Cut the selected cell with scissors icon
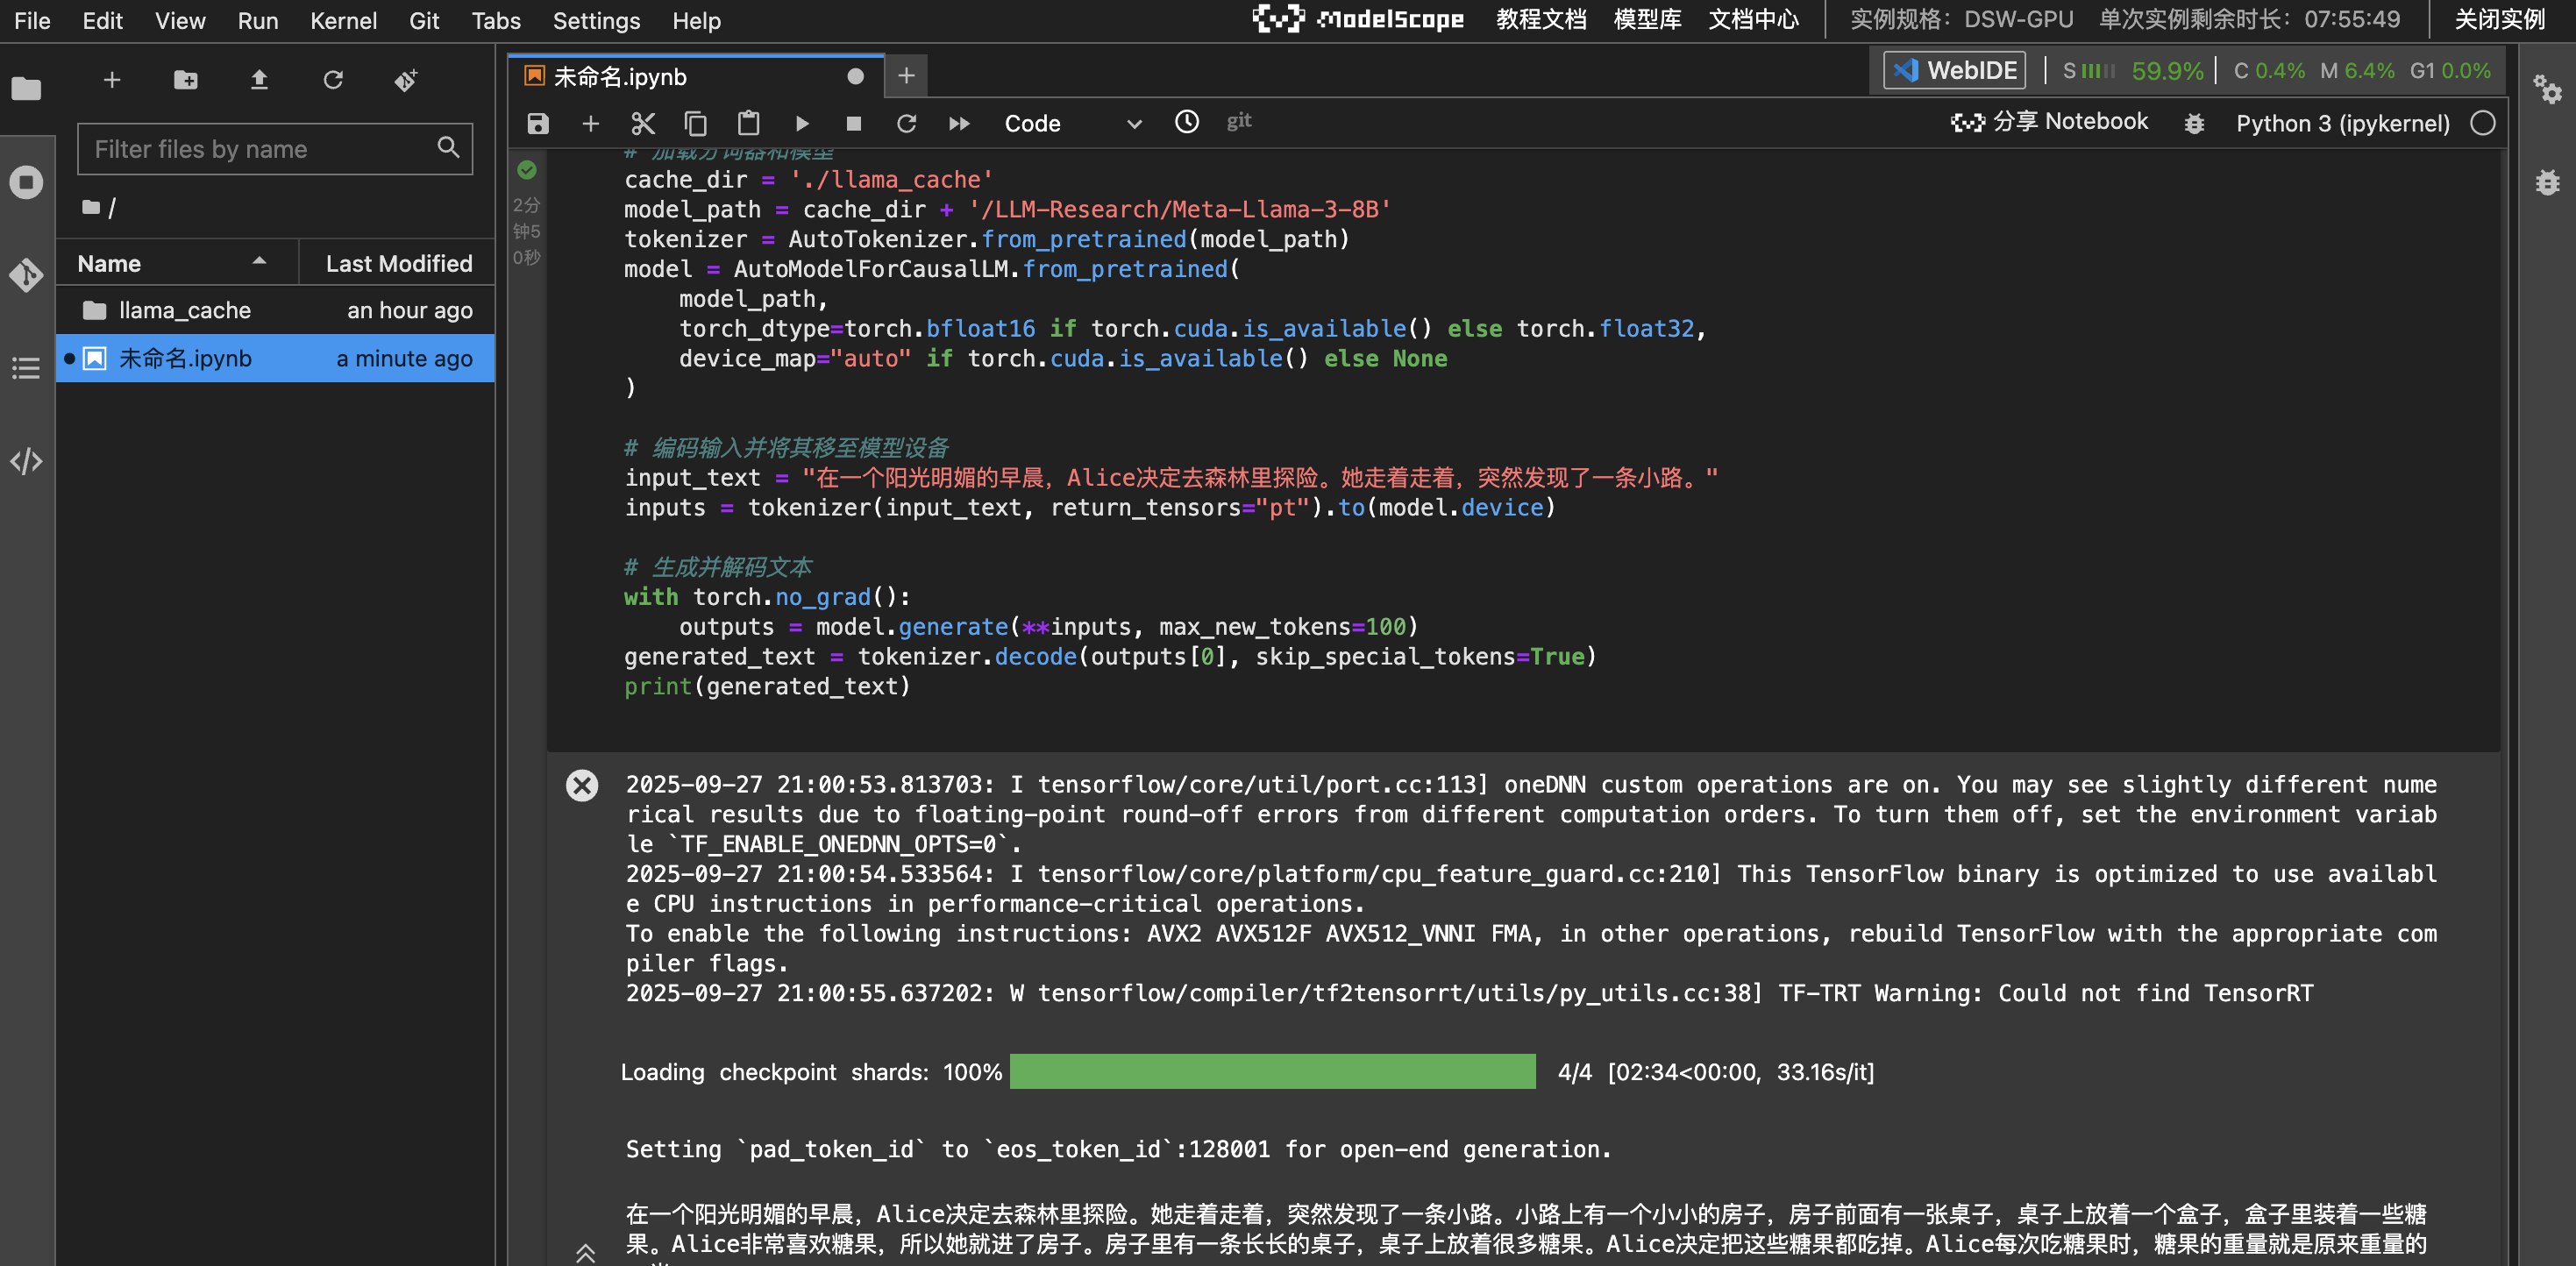The height and width of the screenshot is (1266, 2576). pyautogui.click(x=643, y=123)
